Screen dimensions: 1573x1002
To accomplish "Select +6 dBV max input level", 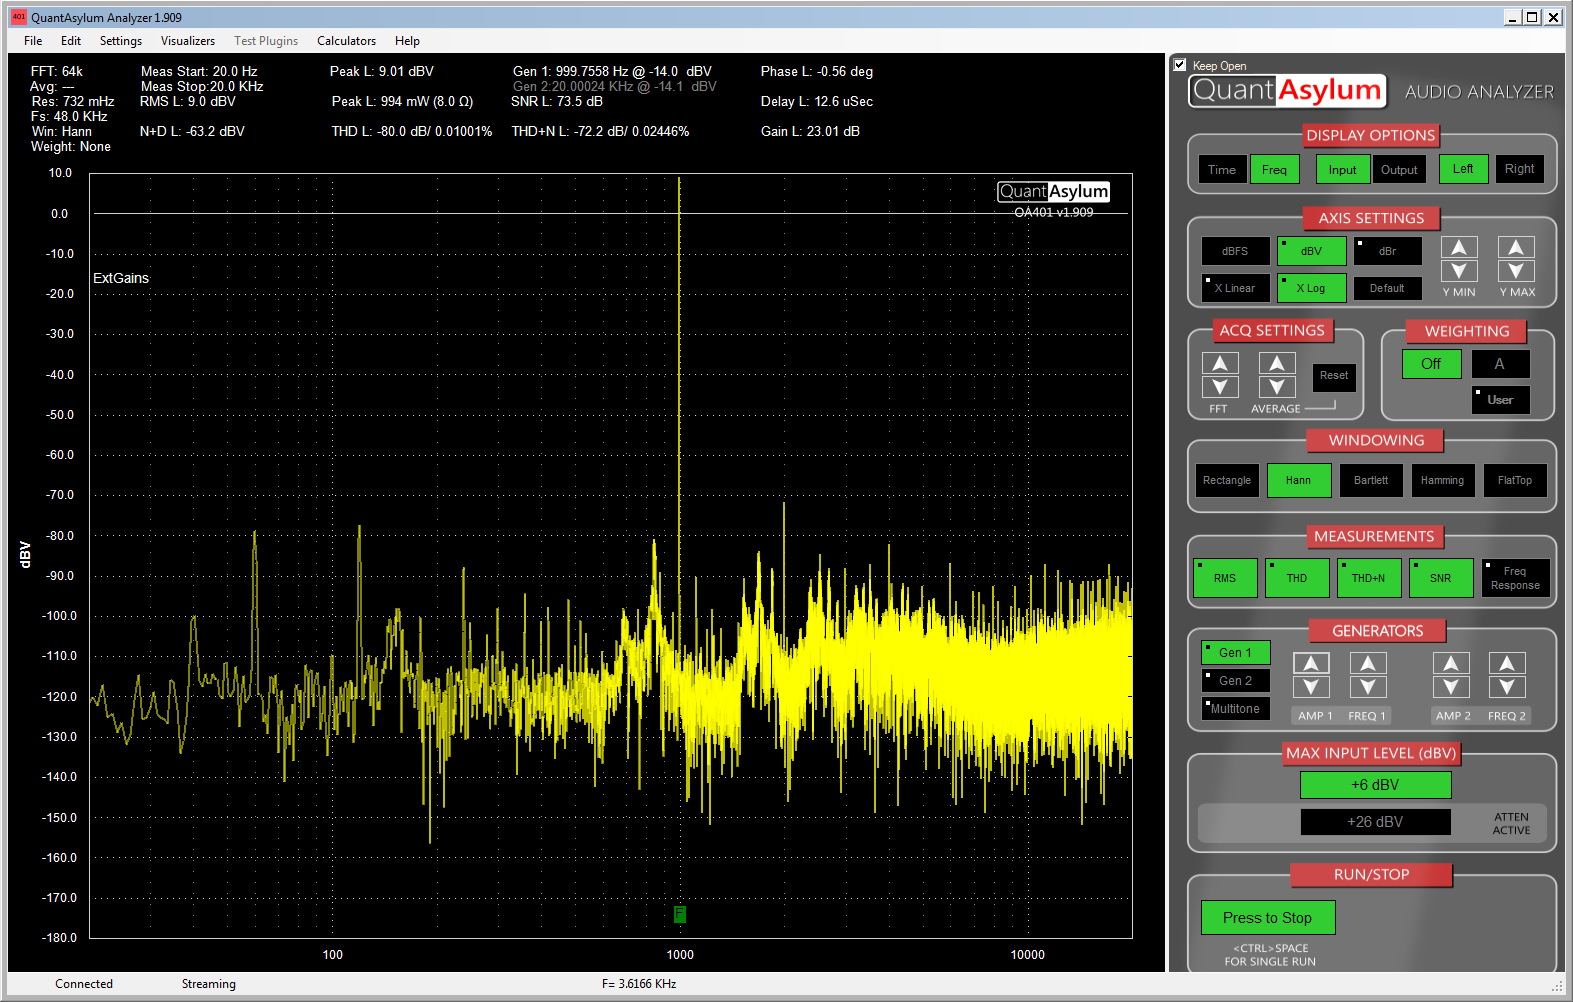I will pos(1375,785).
